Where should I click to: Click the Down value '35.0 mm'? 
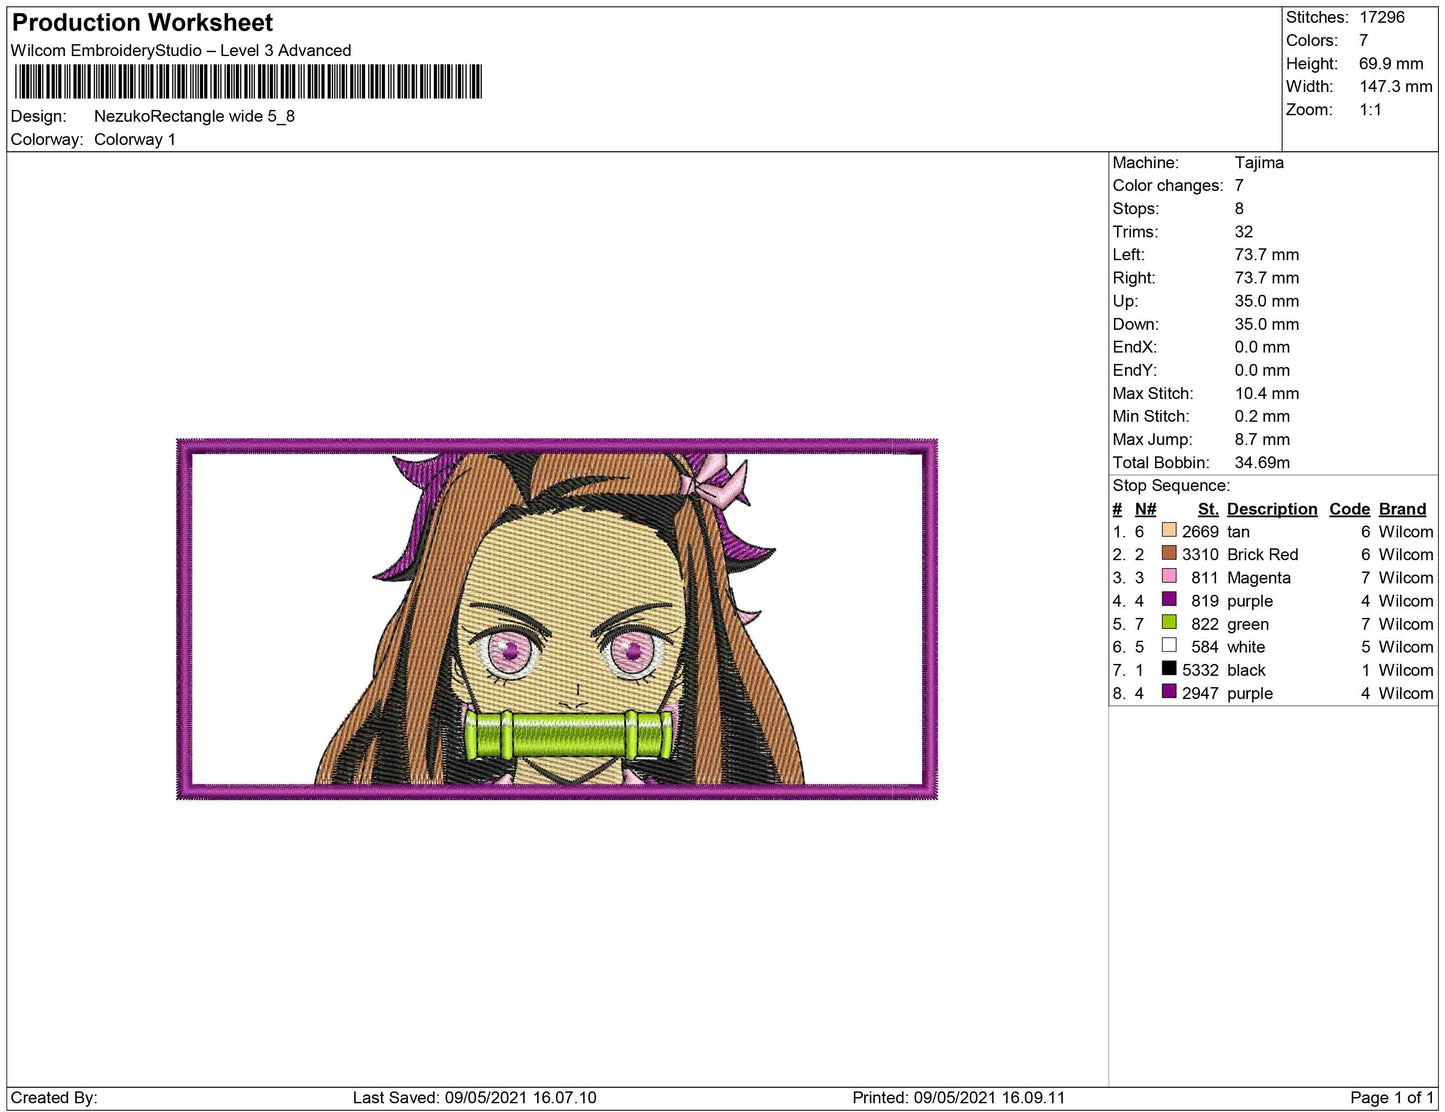[x=1267, y=324]
